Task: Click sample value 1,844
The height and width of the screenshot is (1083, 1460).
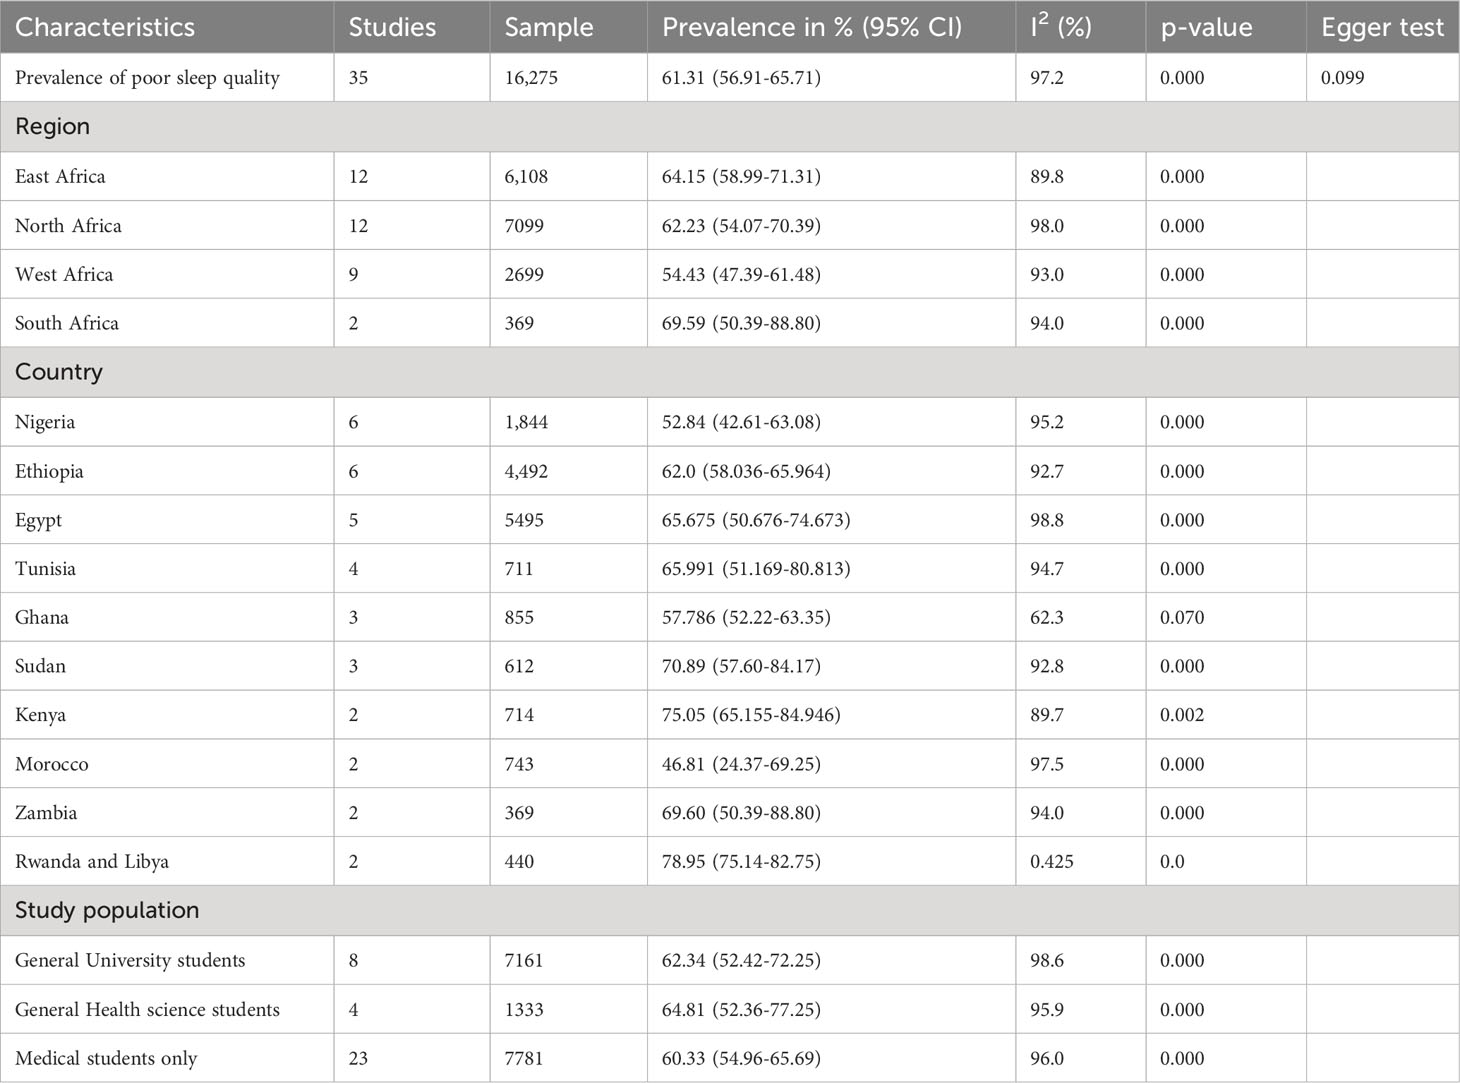Action: coord(526,422)
